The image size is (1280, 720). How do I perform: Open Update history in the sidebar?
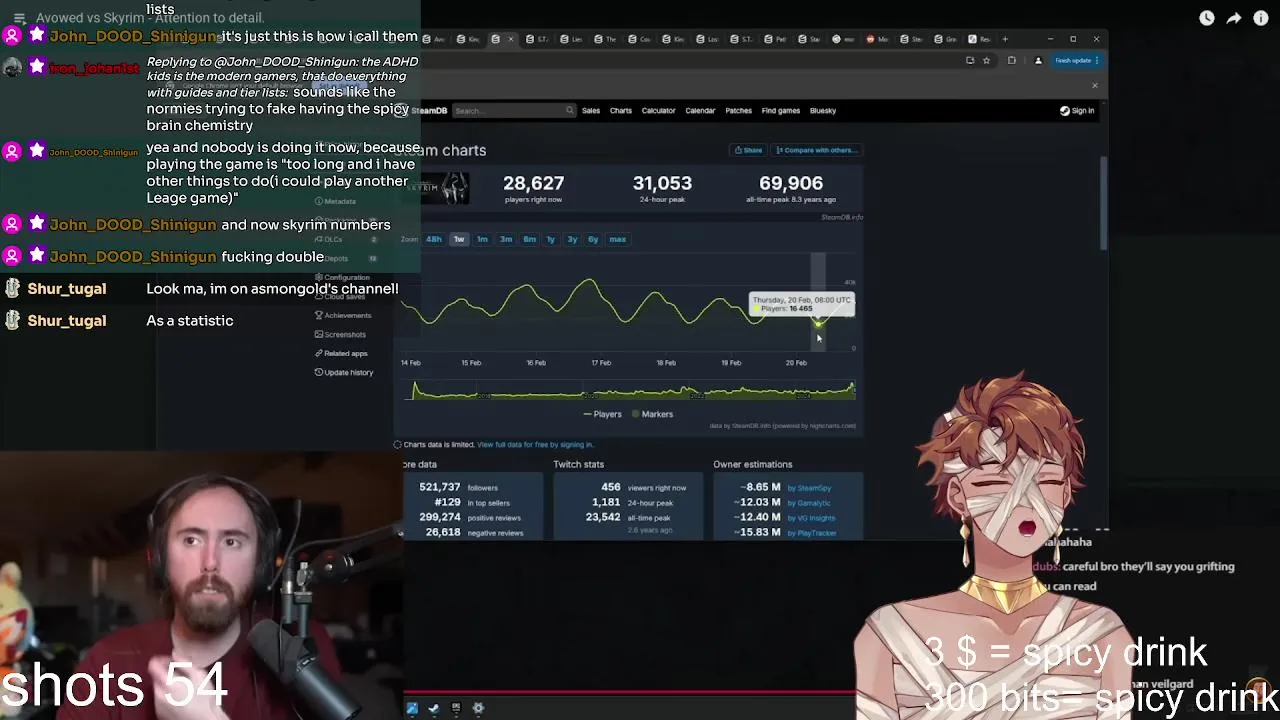click(x=344, y=372)
